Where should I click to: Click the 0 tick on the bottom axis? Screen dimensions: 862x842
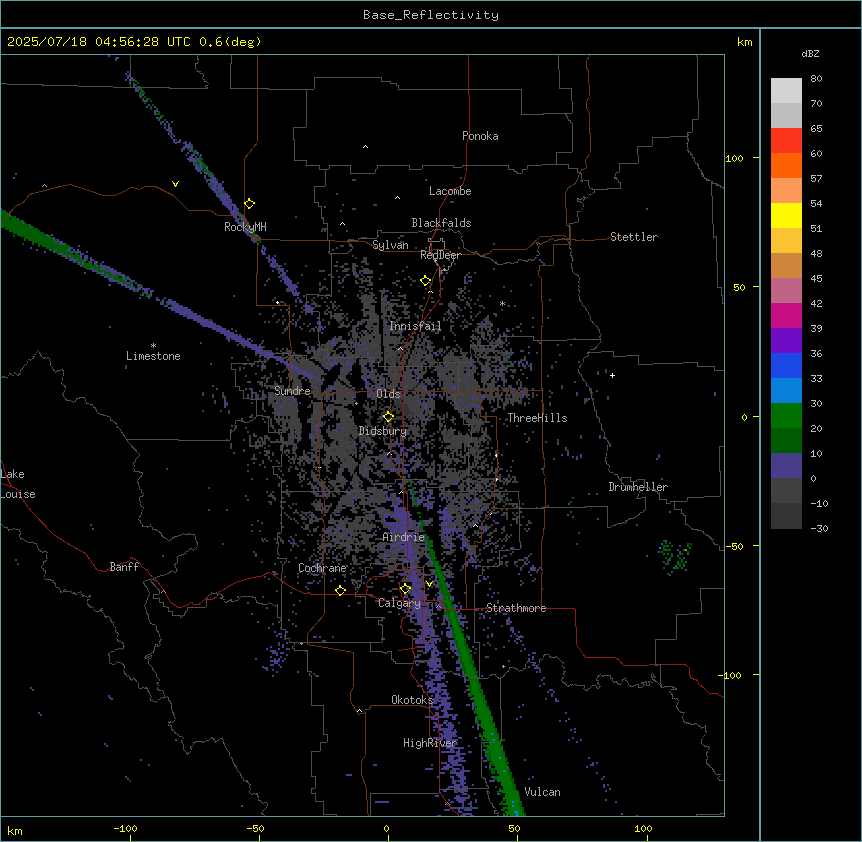coord(386,828)
